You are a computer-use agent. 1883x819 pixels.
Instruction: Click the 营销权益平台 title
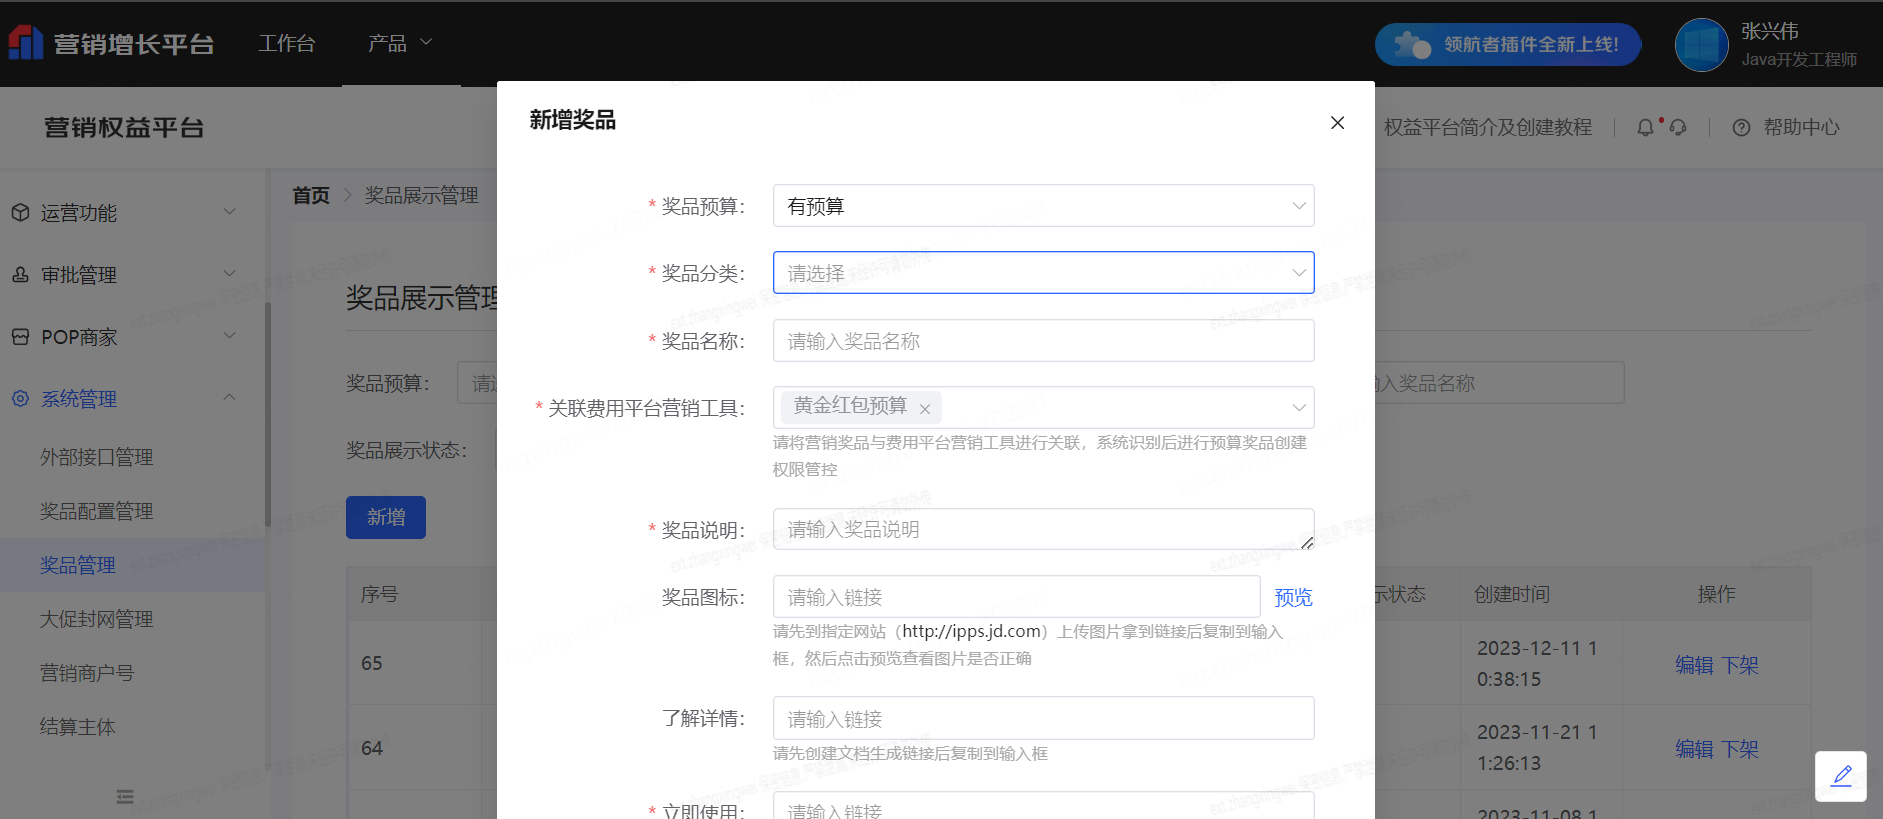124,128
